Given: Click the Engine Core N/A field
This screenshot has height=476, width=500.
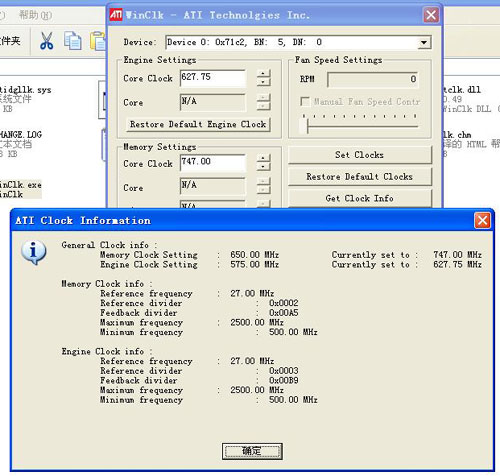Looking at the screenshot, I should (213, 102).
